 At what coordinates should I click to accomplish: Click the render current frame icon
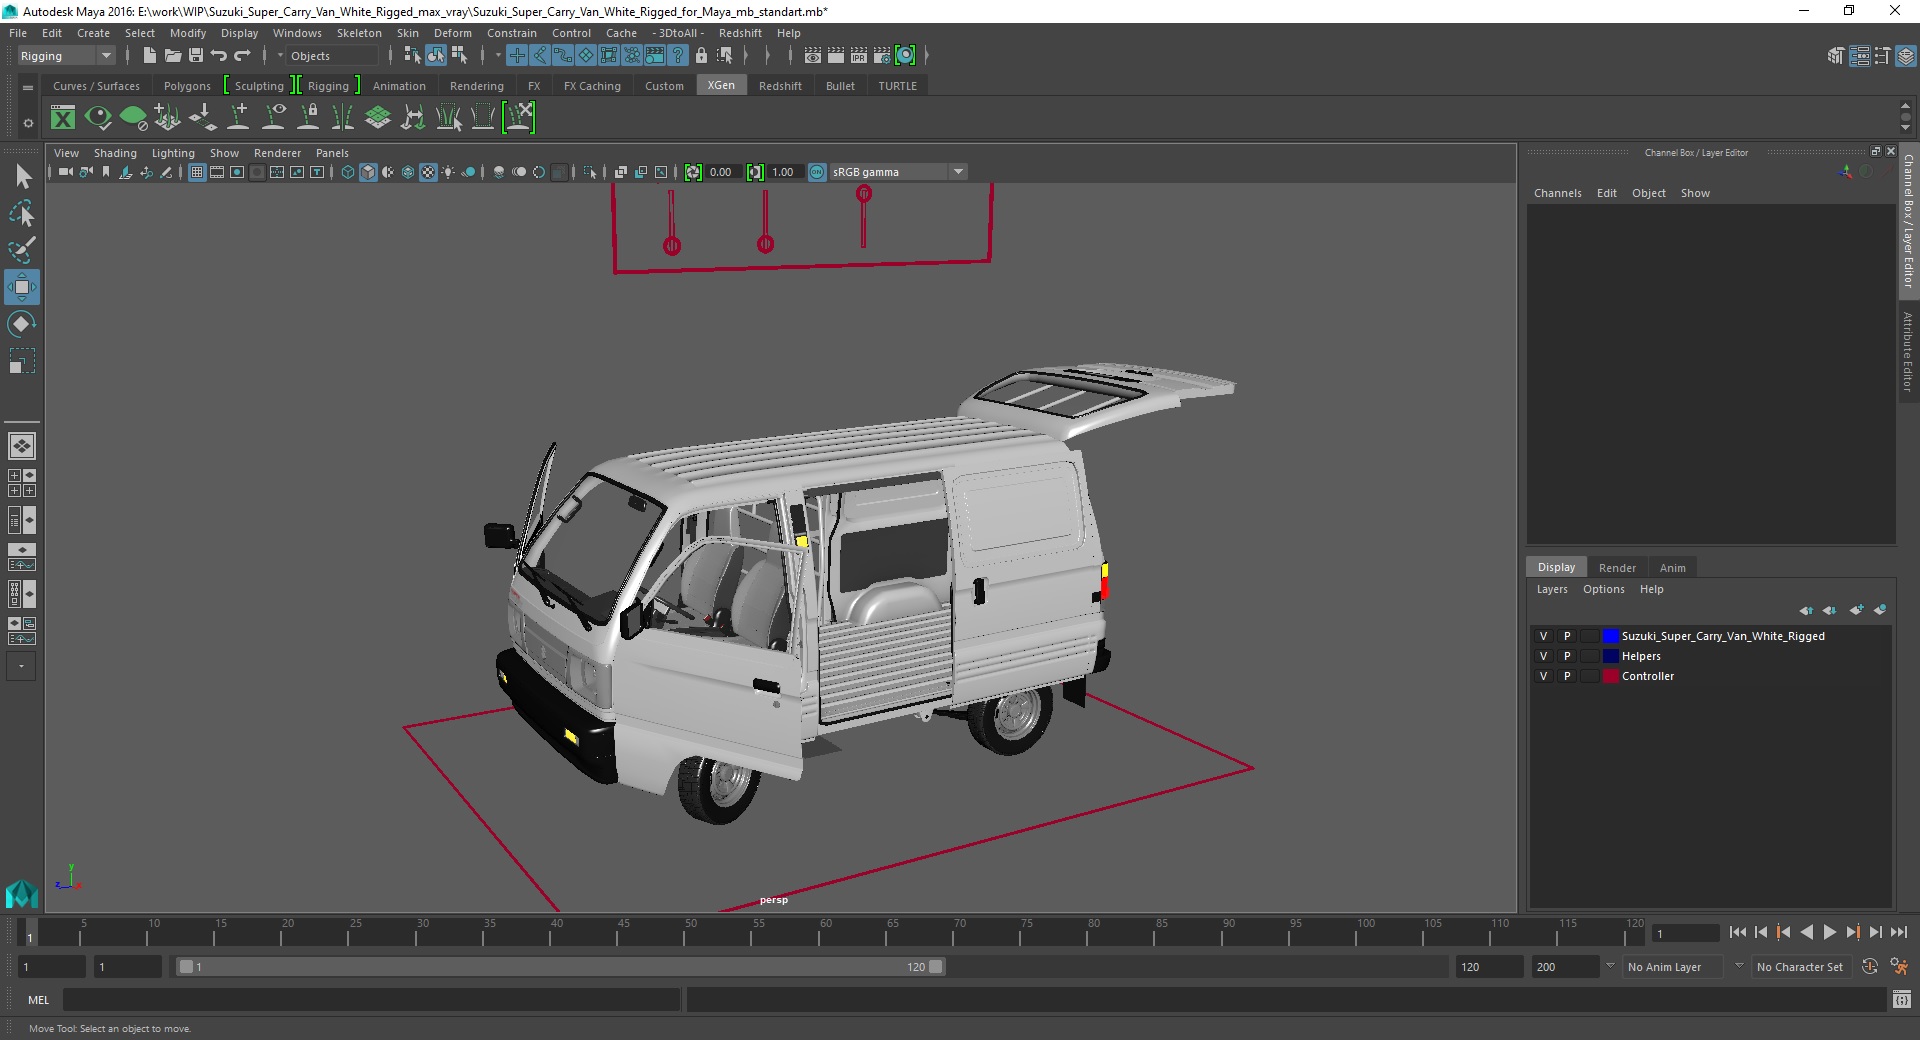[836, 56]
